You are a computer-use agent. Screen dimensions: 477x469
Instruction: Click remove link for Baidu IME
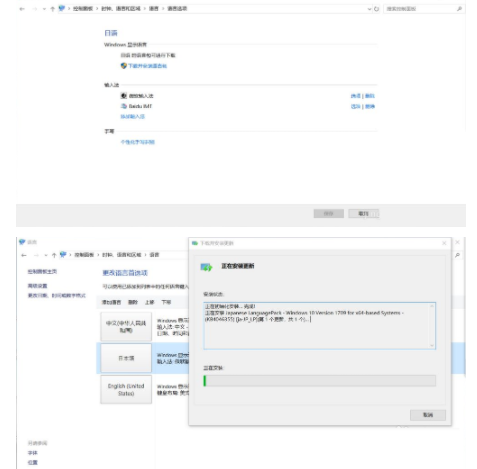tap(370, 107)
